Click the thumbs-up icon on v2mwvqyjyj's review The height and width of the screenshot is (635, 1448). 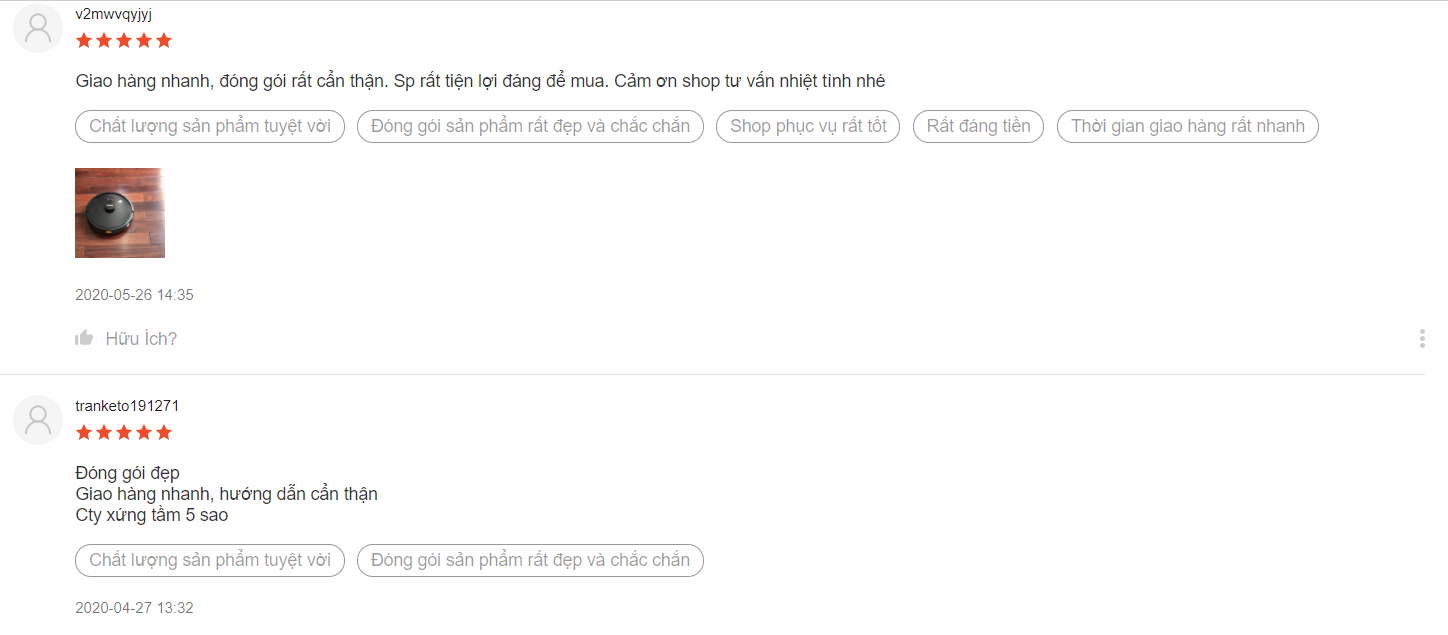tap(84, 337)
